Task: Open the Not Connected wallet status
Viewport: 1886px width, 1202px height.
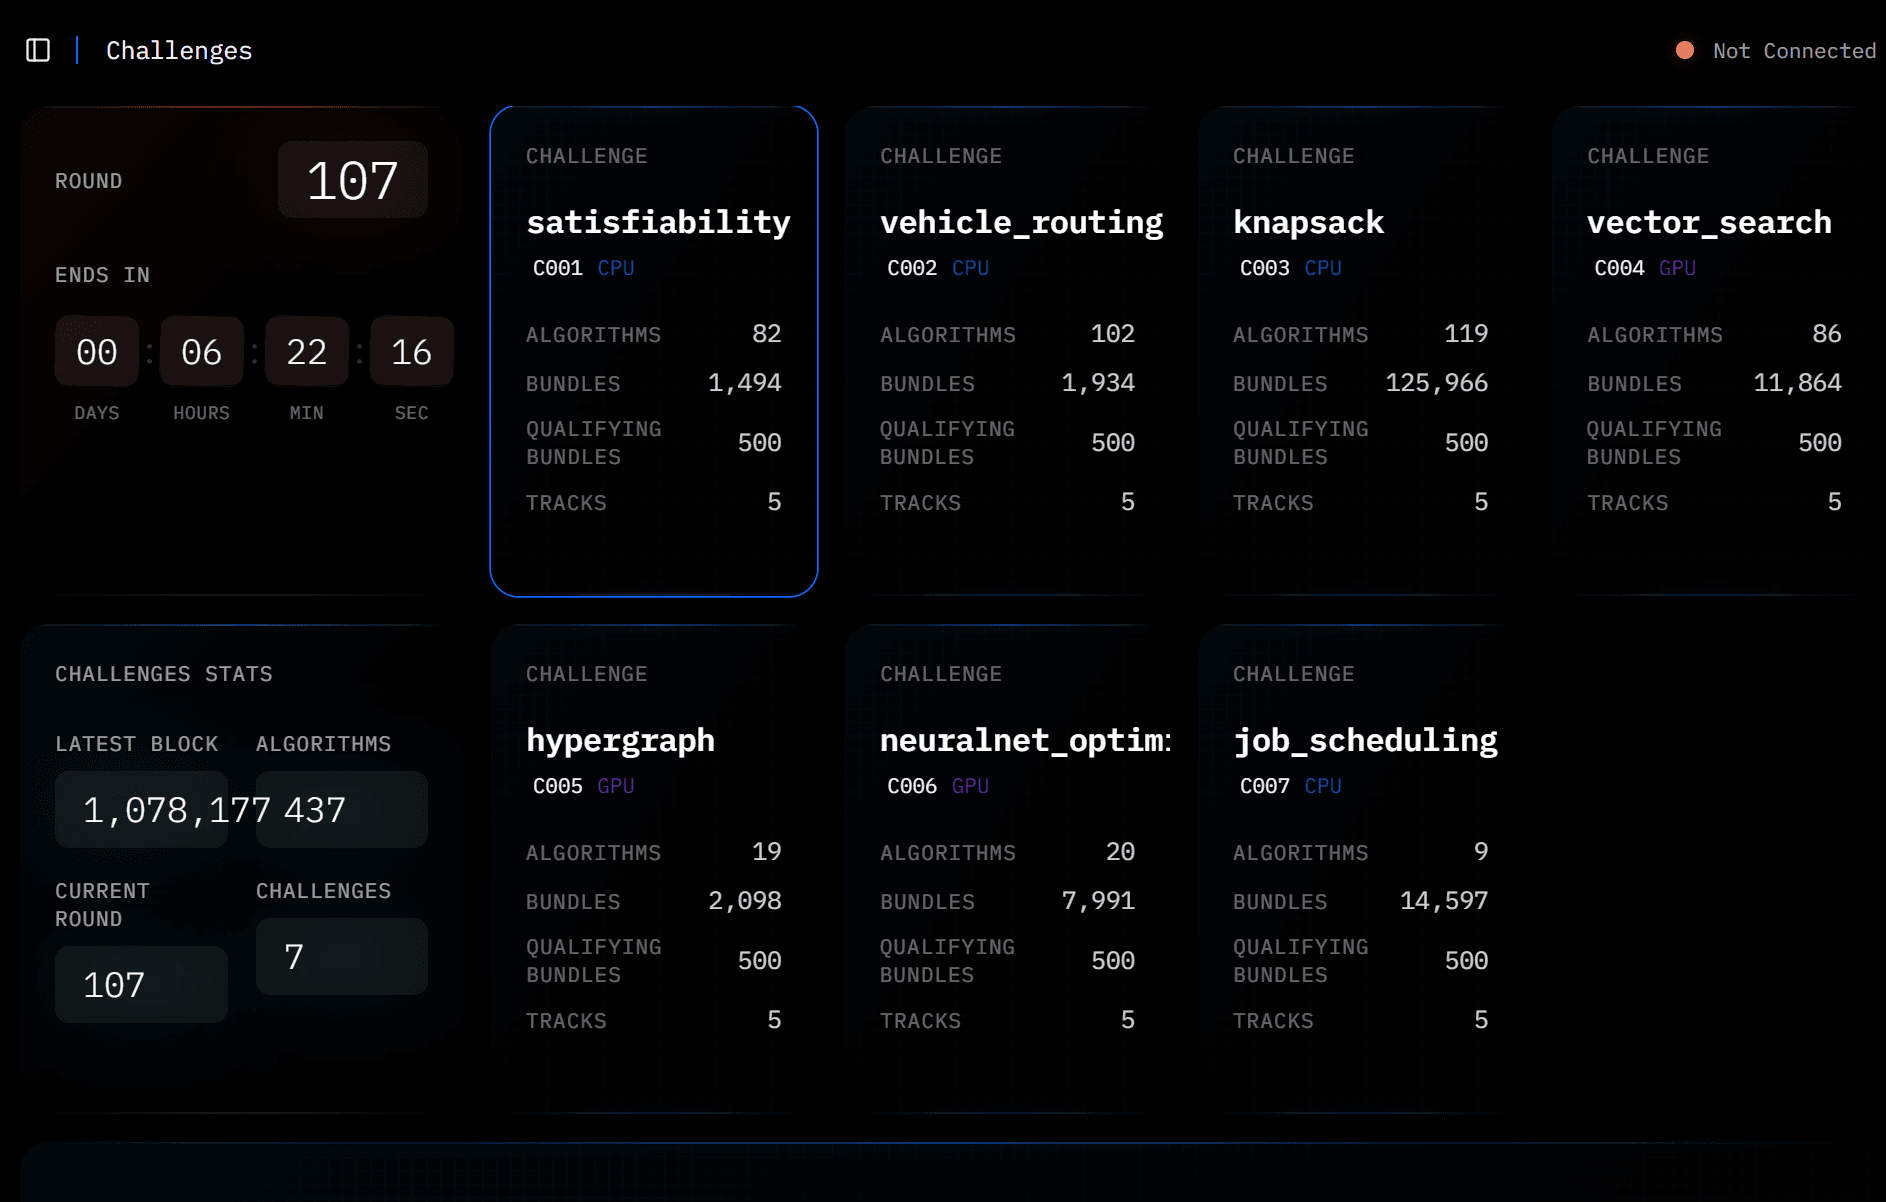Action: (x=1794, y=51)
